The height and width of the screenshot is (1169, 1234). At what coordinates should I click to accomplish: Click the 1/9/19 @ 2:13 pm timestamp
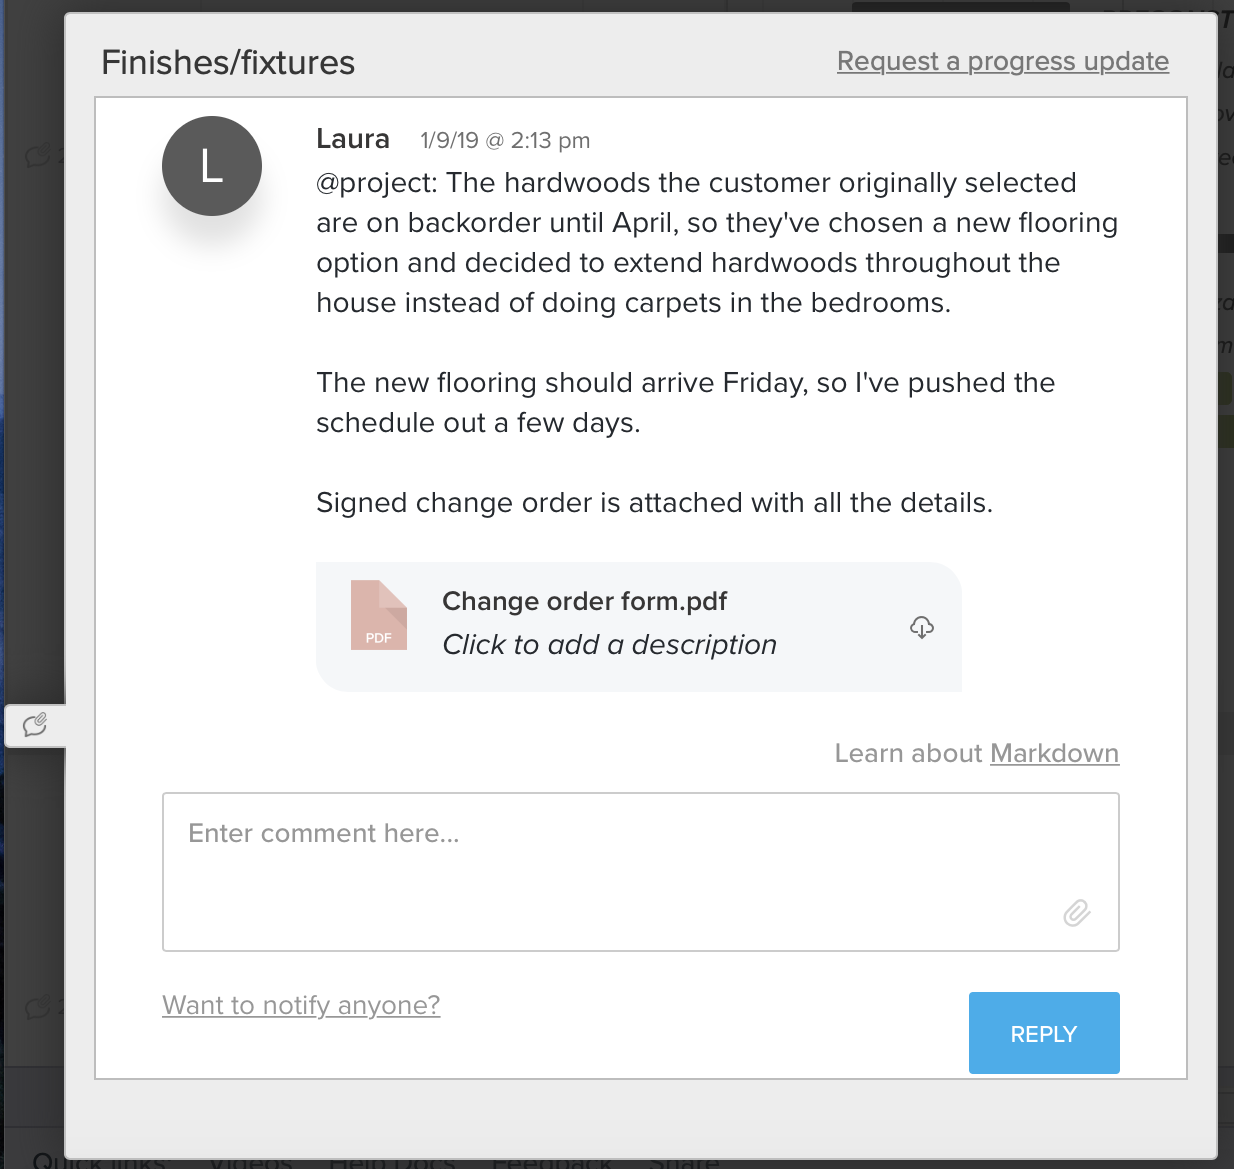point(505,140)
